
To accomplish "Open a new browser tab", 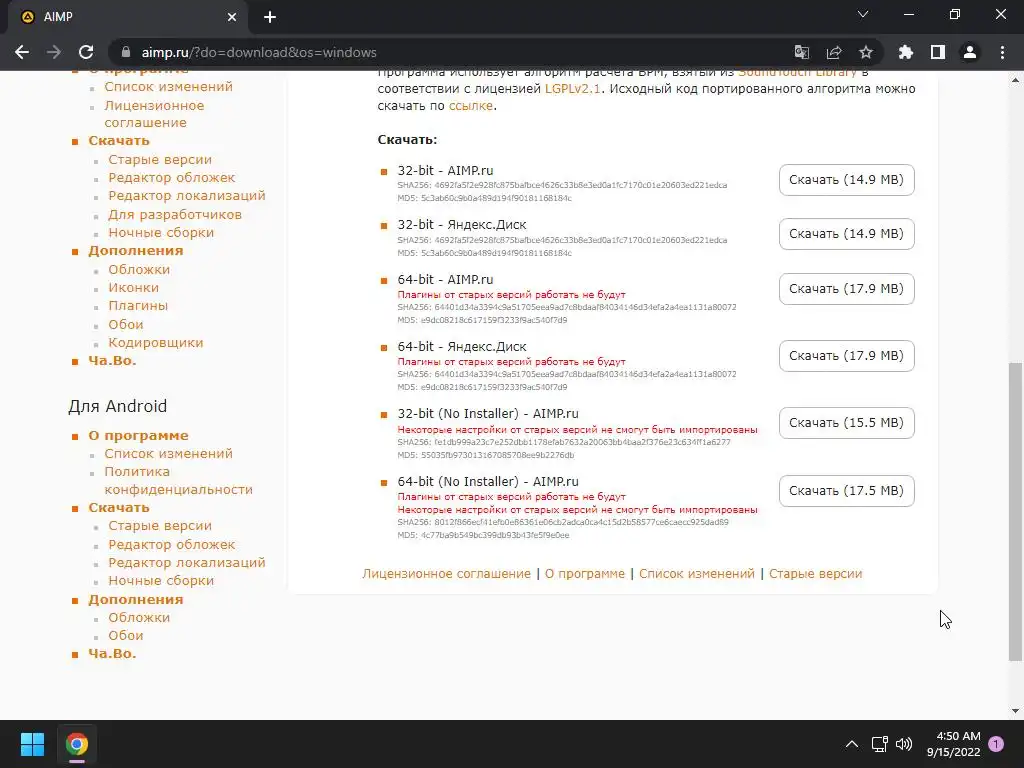I will click(x=270, y=17).
